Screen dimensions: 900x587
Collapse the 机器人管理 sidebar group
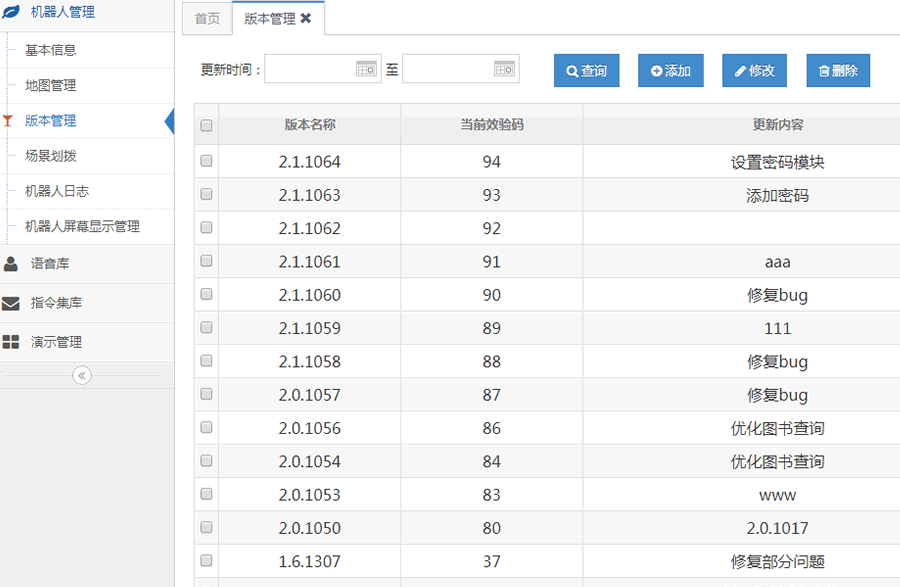tap(62, 12)
